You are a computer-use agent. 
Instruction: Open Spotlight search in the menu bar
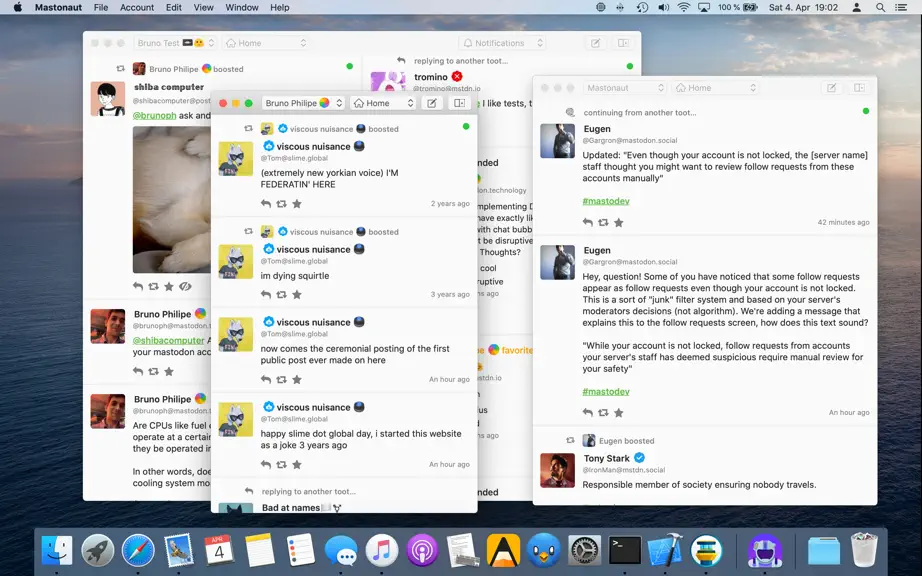click(880, 8)
